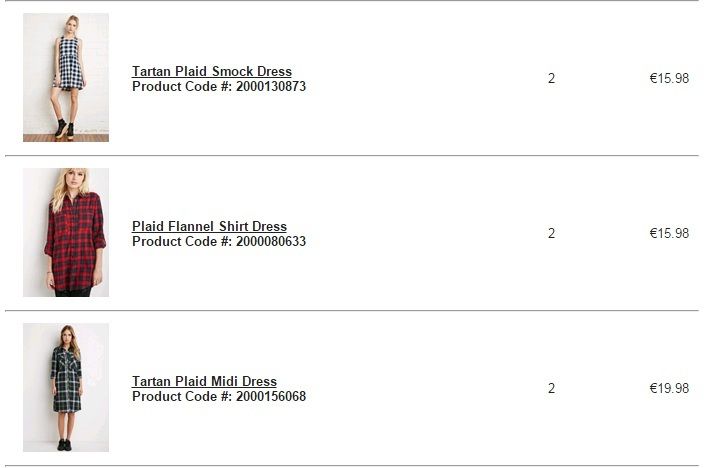Select product code number 2000130873

coord(271,87)
